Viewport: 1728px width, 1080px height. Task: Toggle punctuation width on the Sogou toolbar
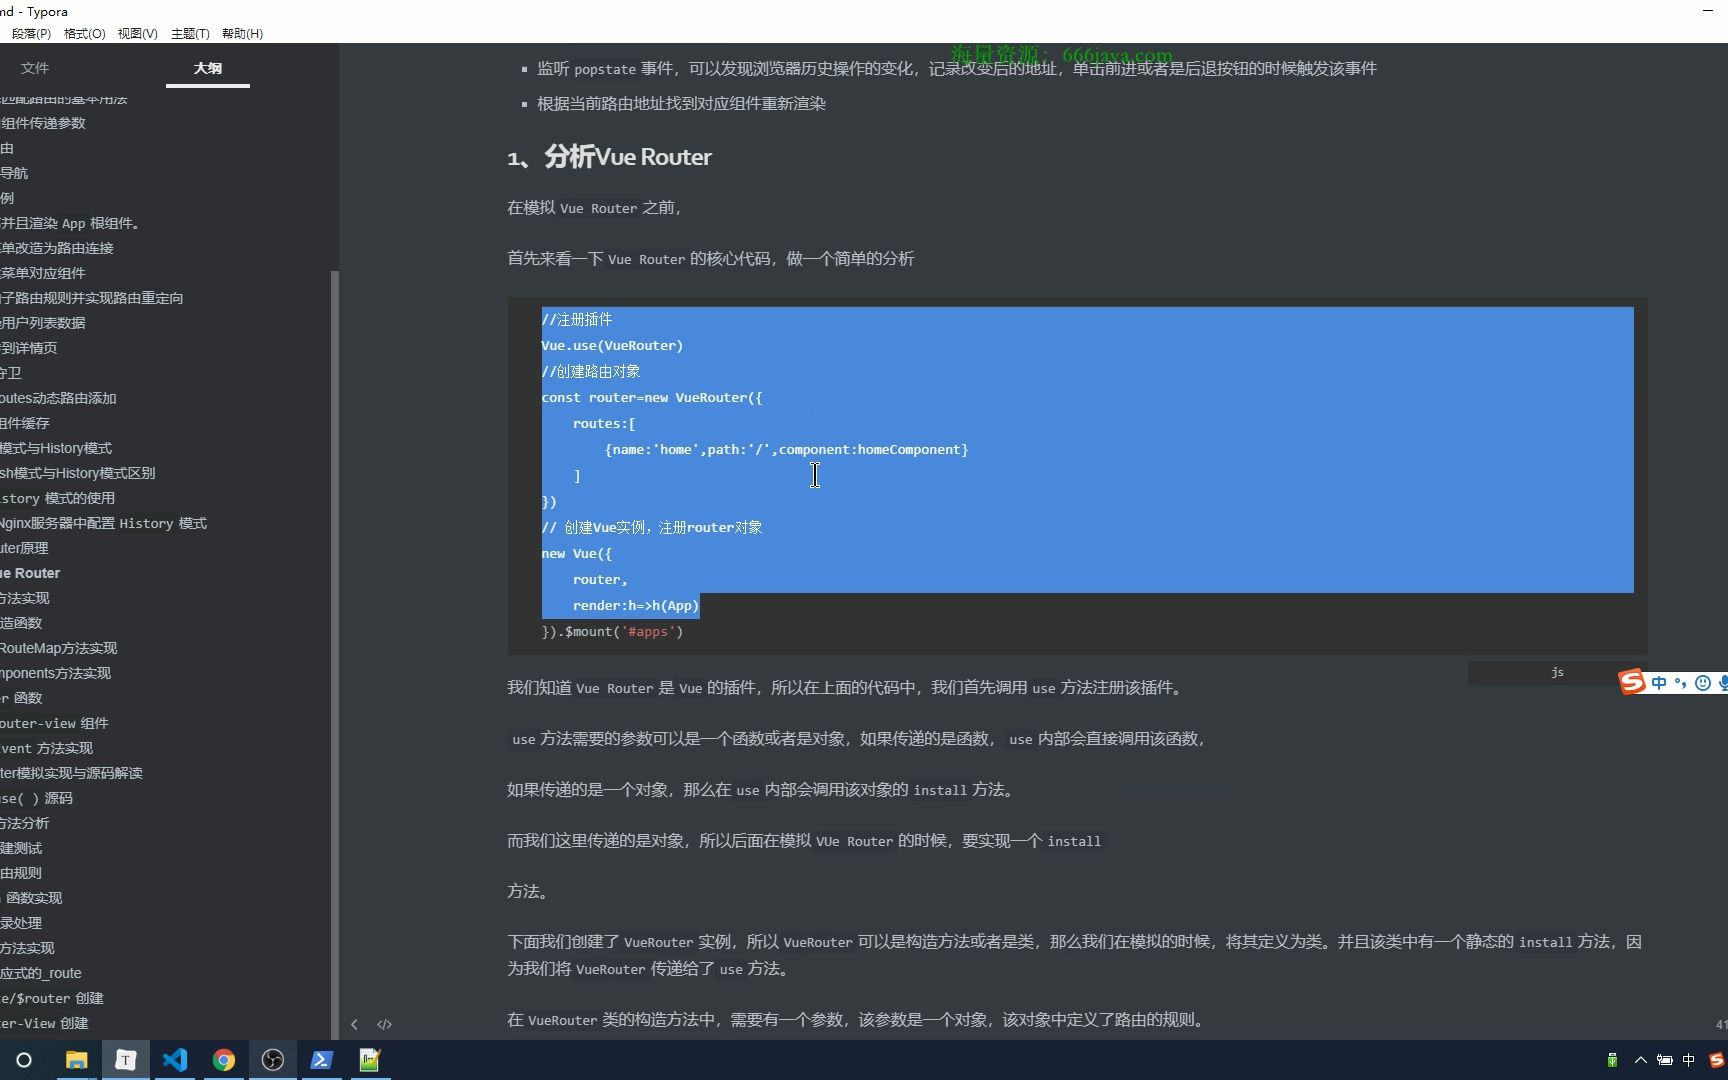coord(1680,683)
